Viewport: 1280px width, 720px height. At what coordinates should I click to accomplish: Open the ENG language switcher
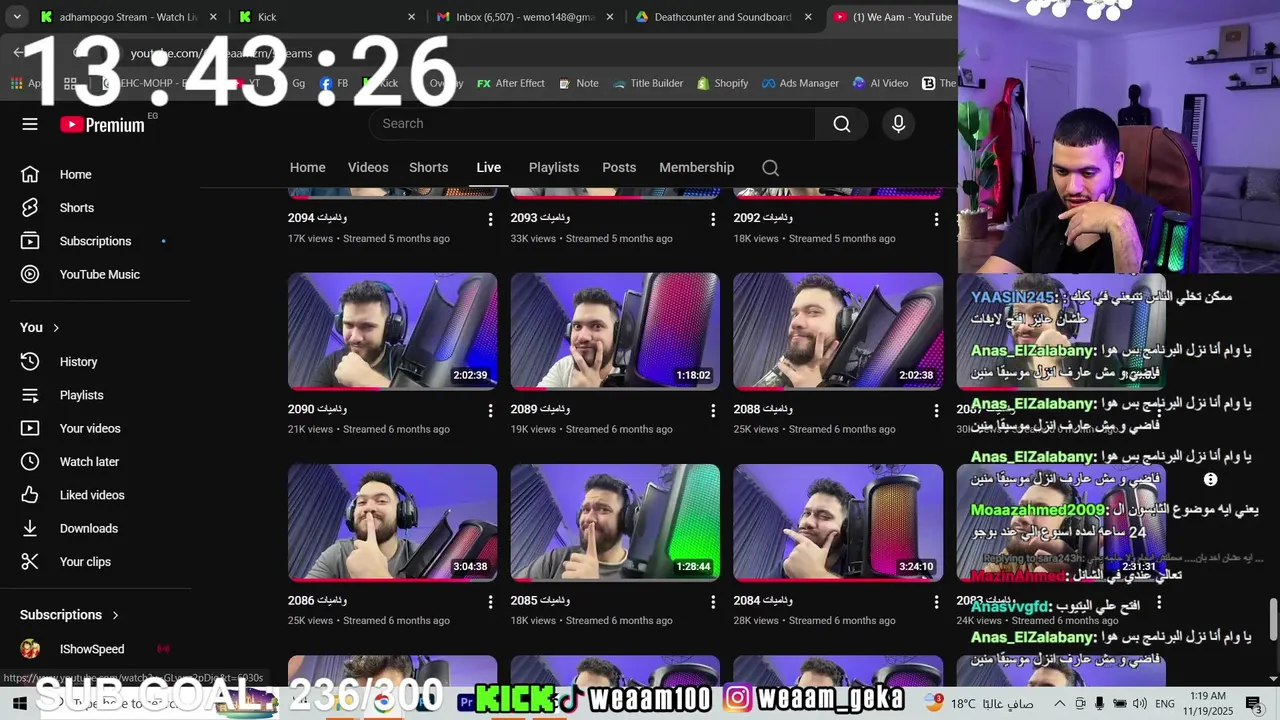pyautogui.click(x=1165, y=704)
